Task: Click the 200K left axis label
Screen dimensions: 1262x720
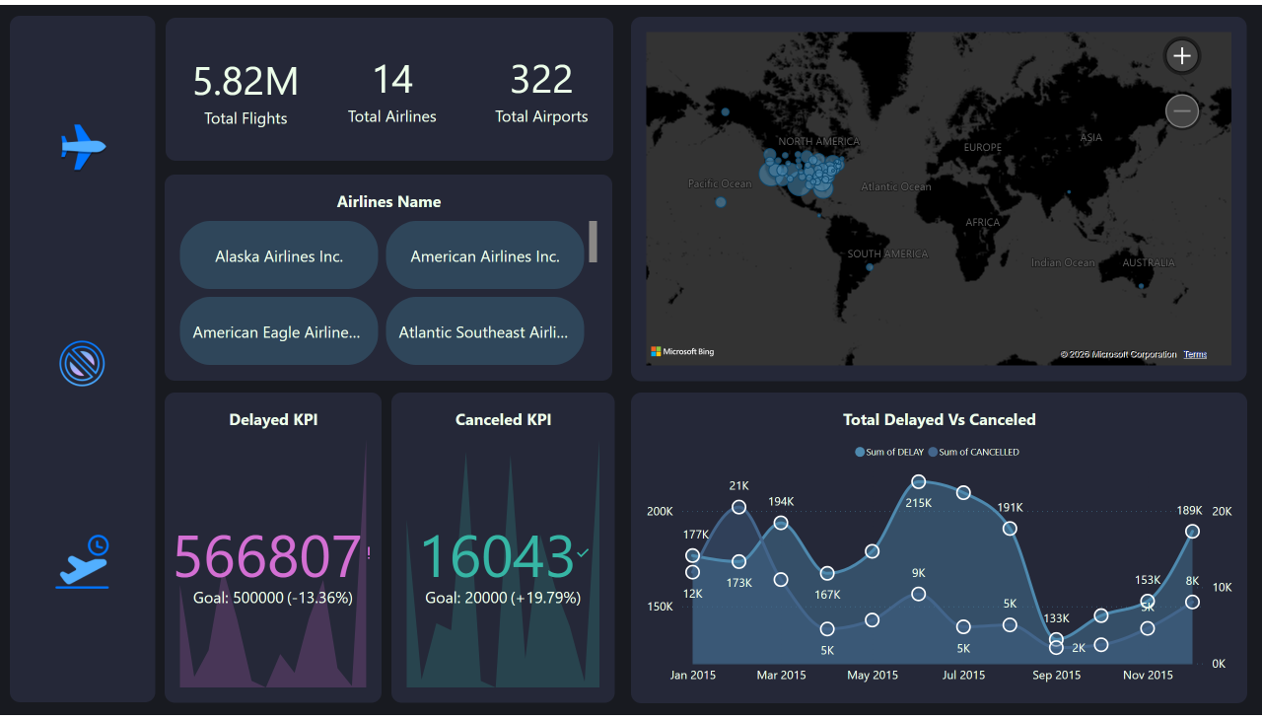Action: click(659, 512)
